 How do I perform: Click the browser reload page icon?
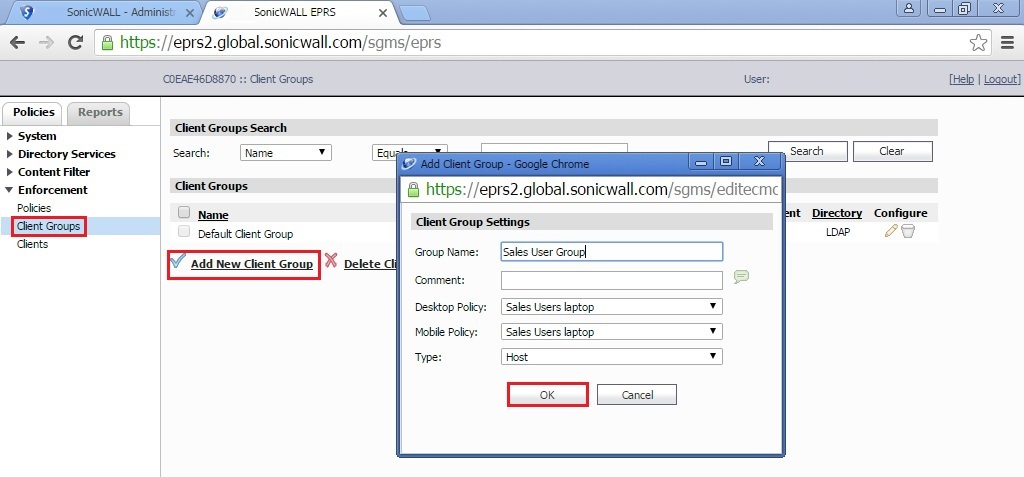click(x=75, y=43)
